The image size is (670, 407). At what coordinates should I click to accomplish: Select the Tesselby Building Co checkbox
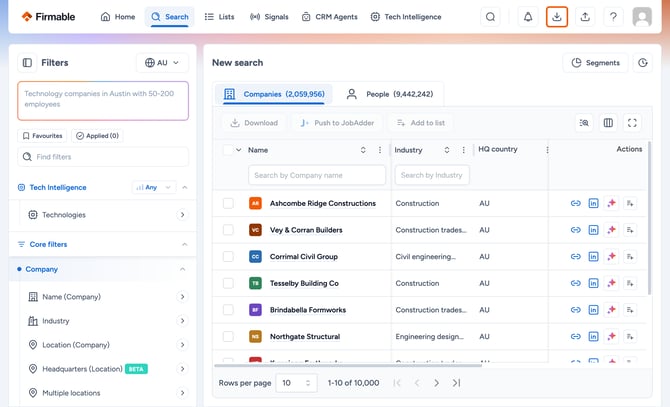click(x=228, y=283)
